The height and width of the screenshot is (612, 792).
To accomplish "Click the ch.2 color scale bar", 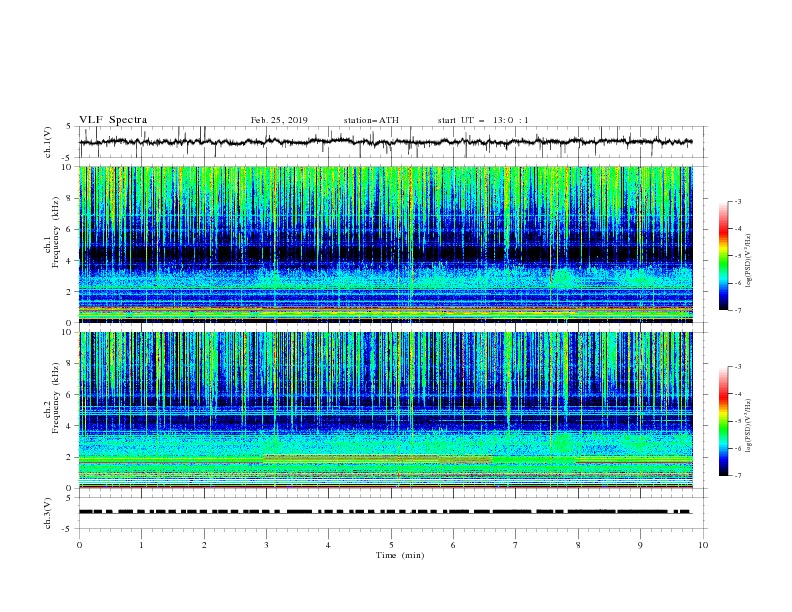I will pos(723,421).
